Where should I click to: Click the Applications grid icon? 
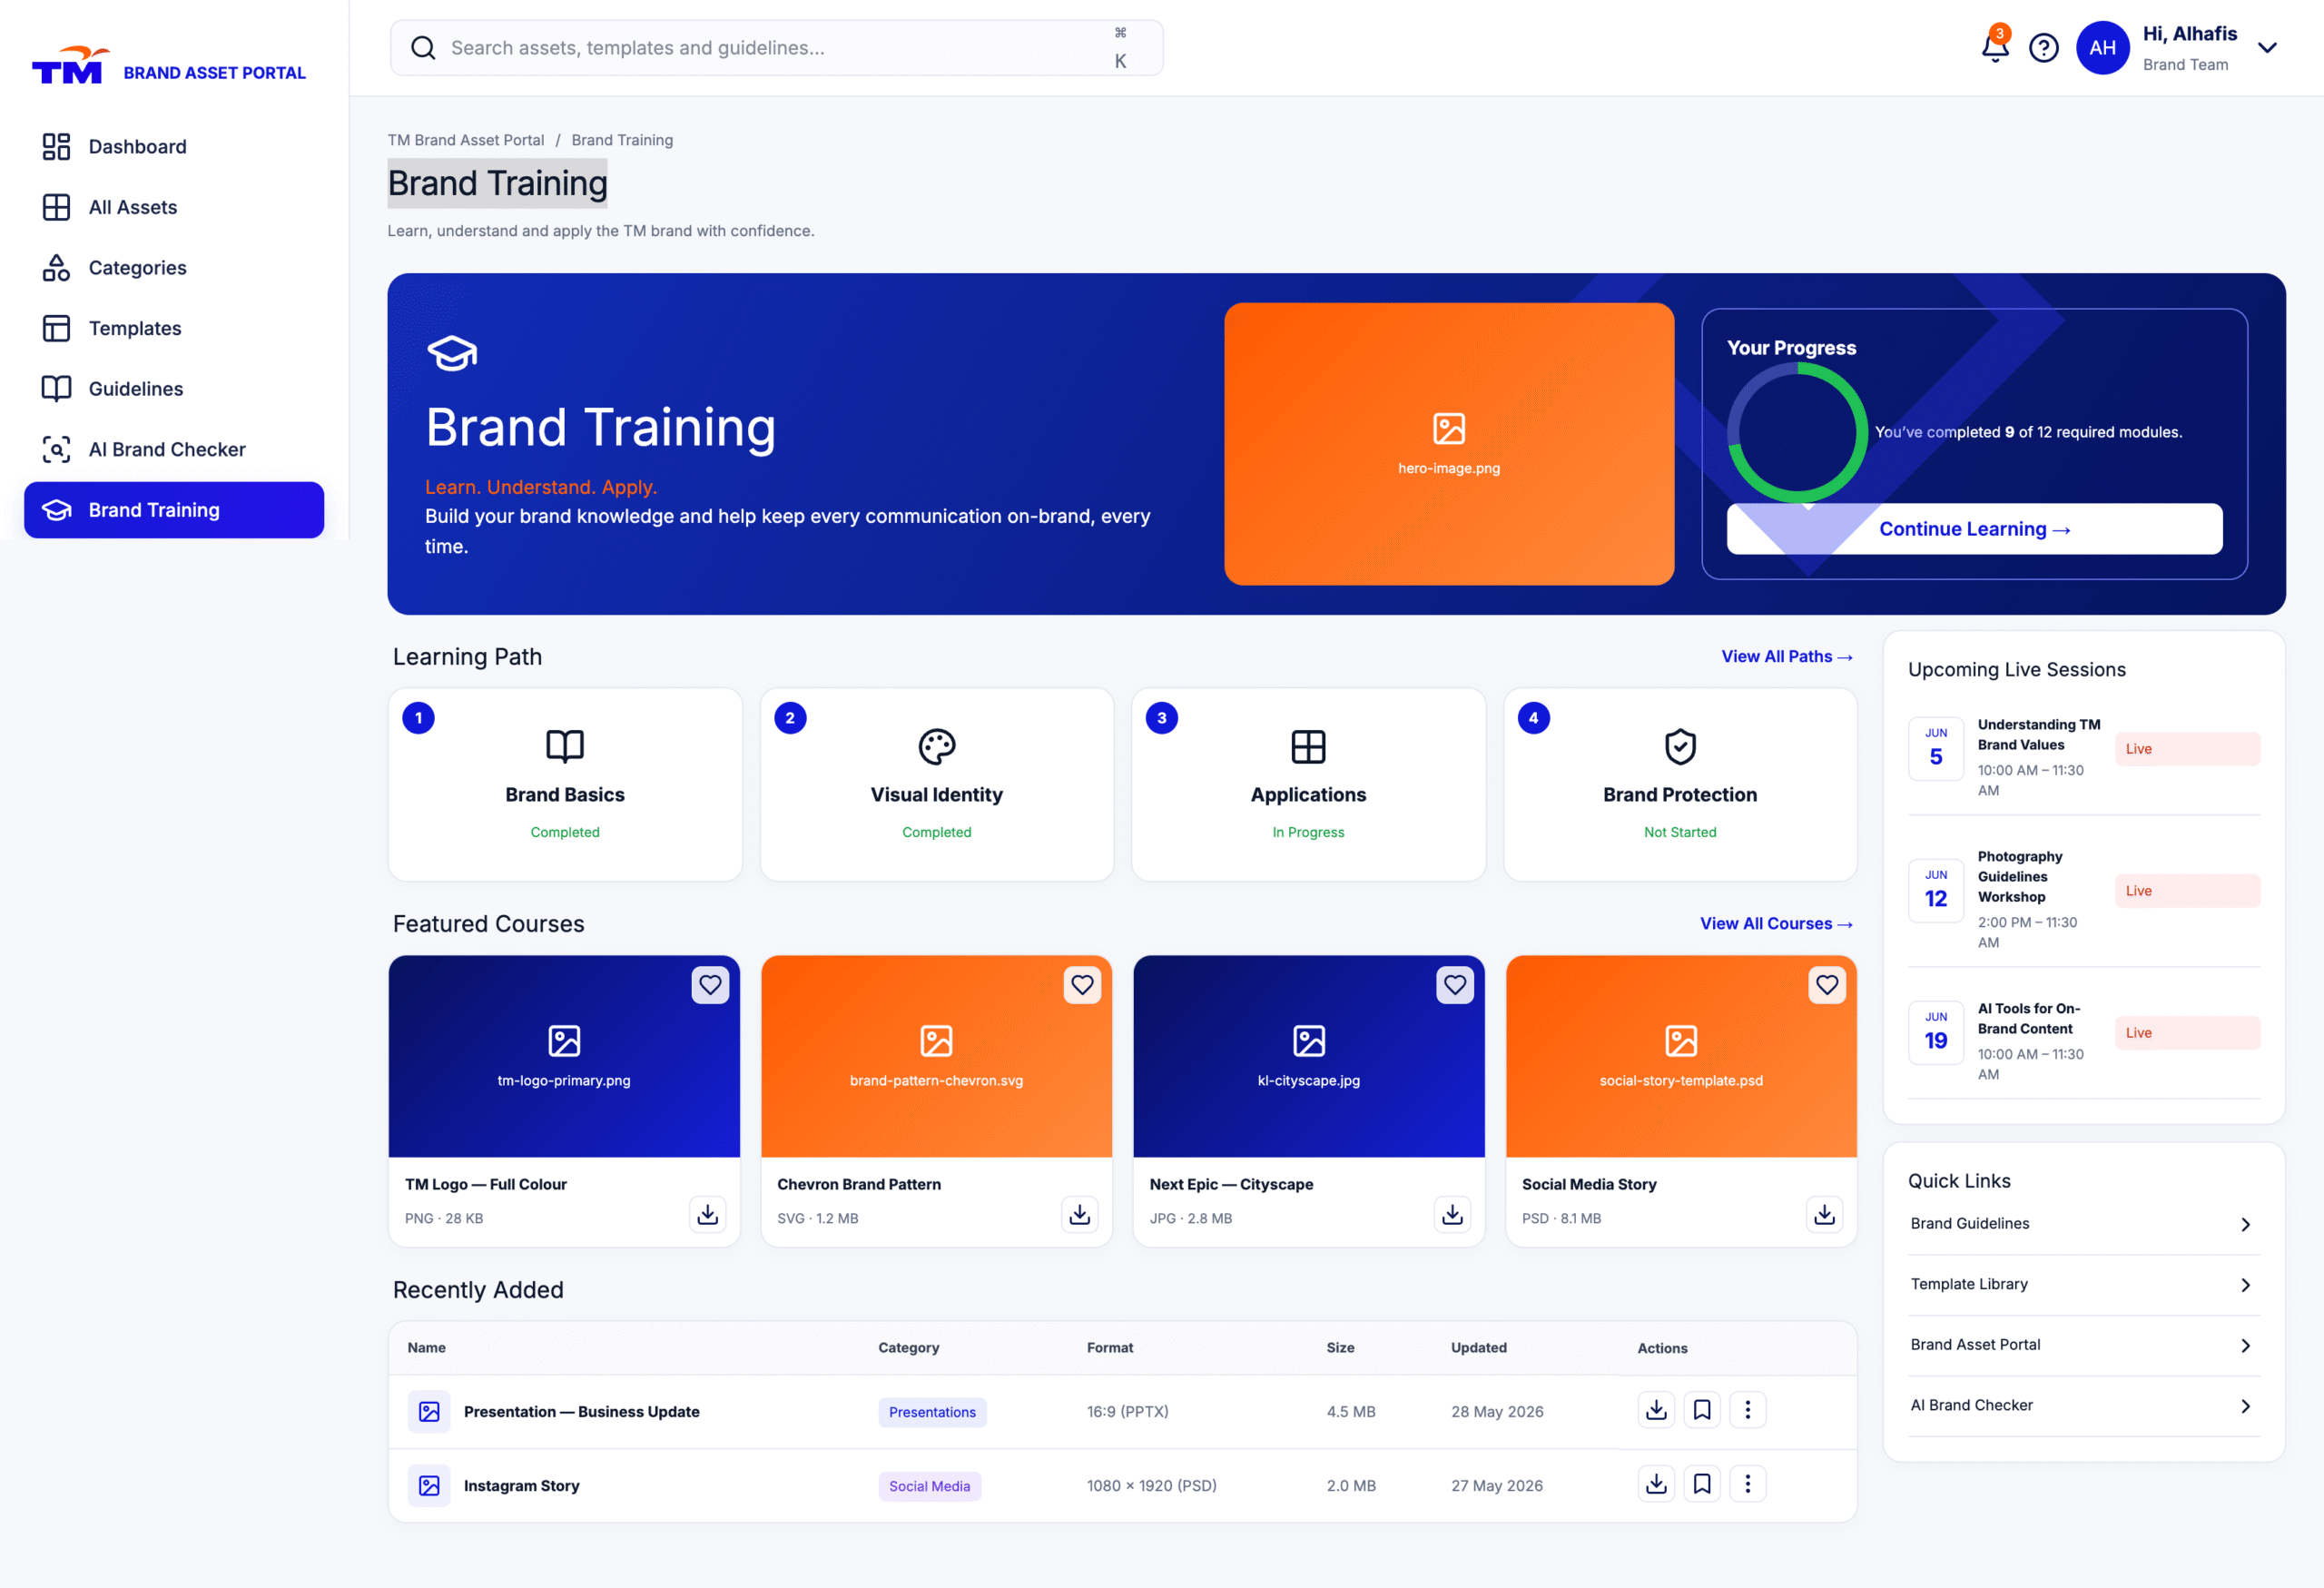point(1308,746)
